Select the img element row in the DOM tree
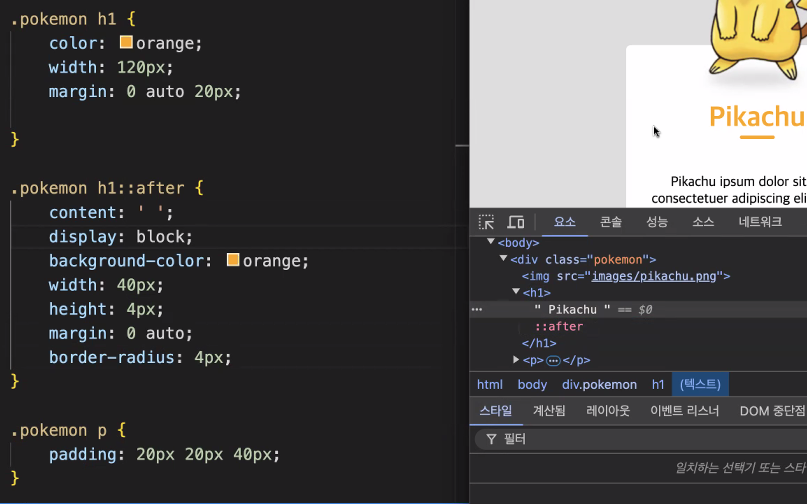Screen dimensions: 807x504 [626, 276]
